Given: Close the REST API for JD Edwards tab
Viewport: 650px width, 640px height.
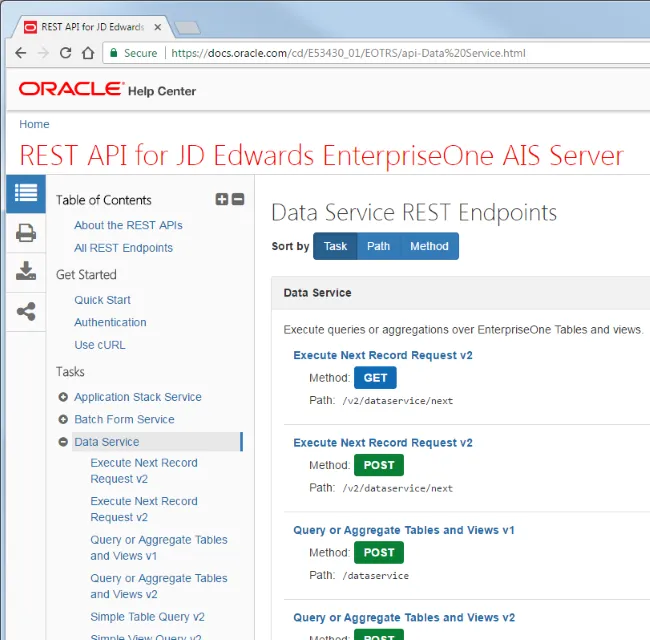Looking at the screenshot, I should click(158, 27).
